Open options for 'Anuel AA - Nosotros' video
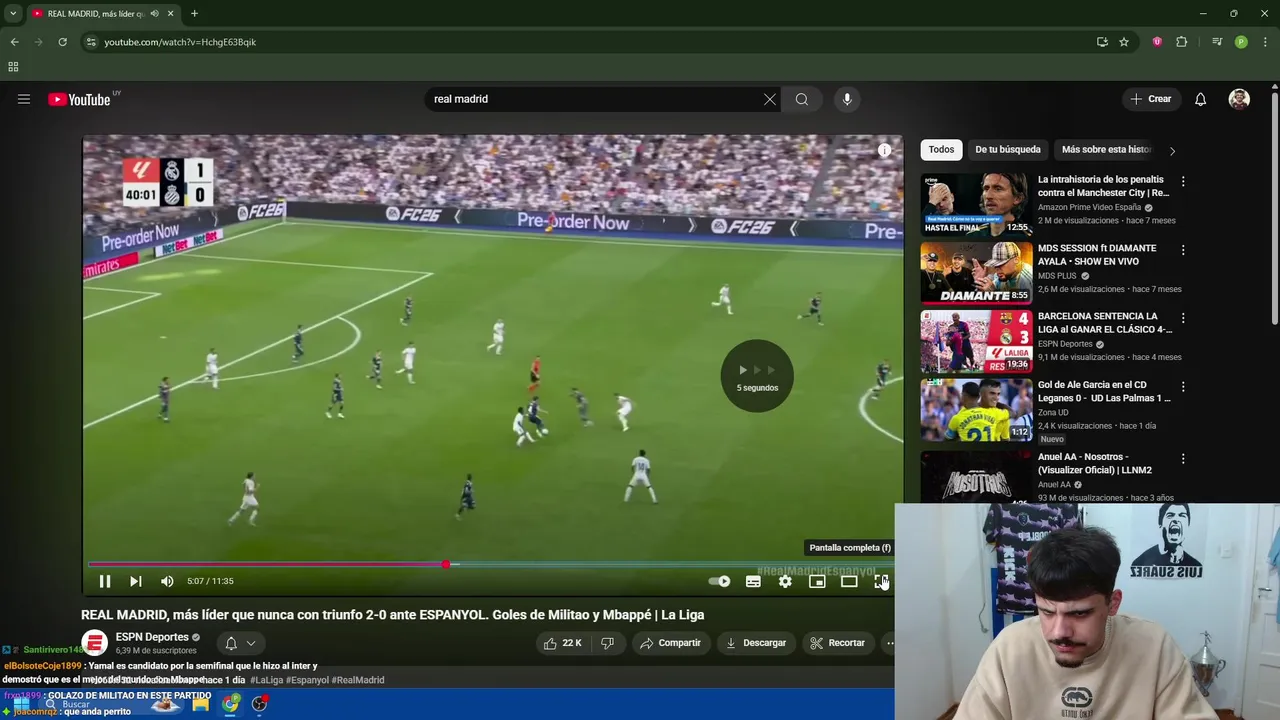1280x720 pixels. (x=1183, y=459)
